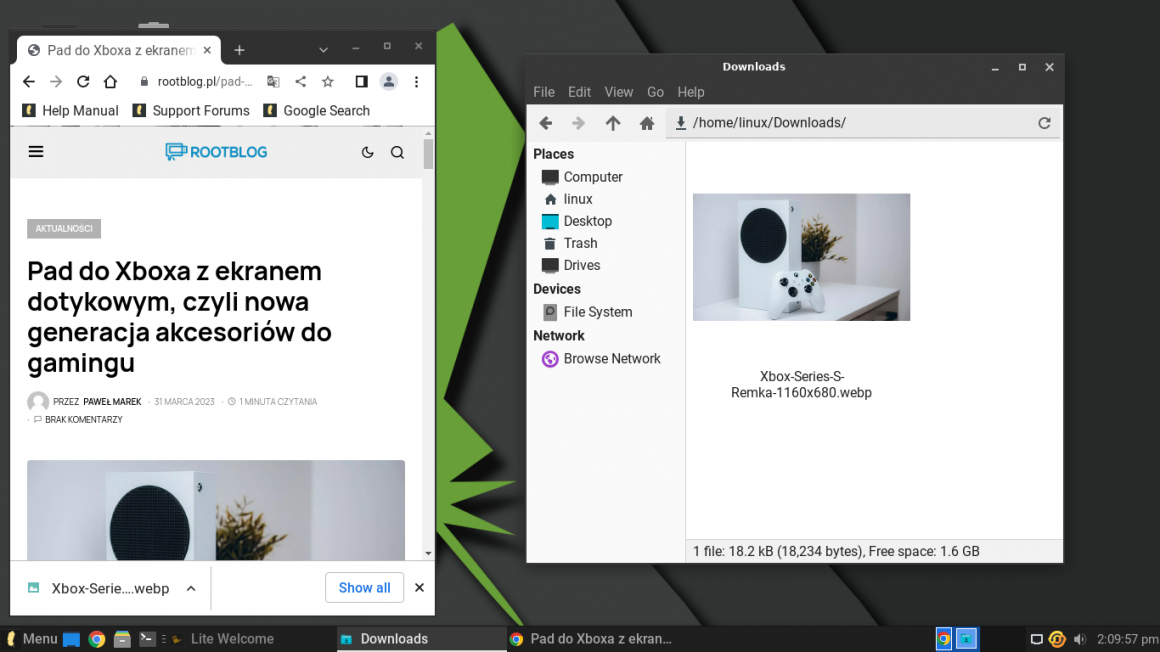Expand options for the downloaded webp file

190,588
